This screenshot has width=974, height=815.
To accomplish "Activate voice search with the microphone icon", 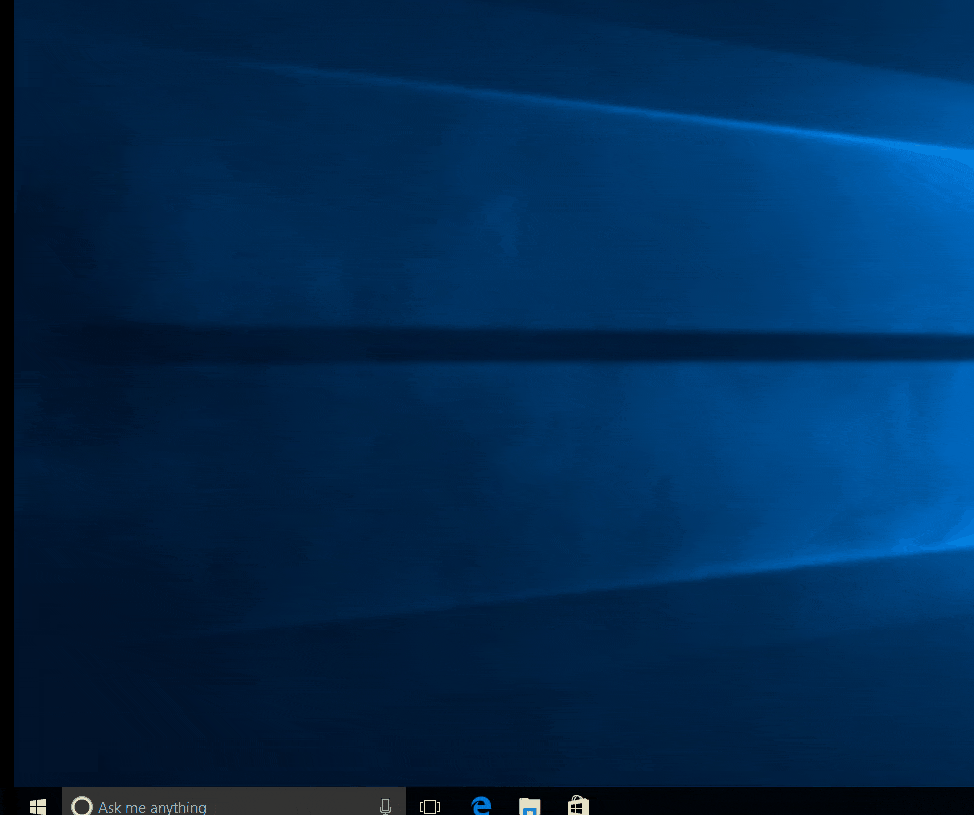I will 385,806.
